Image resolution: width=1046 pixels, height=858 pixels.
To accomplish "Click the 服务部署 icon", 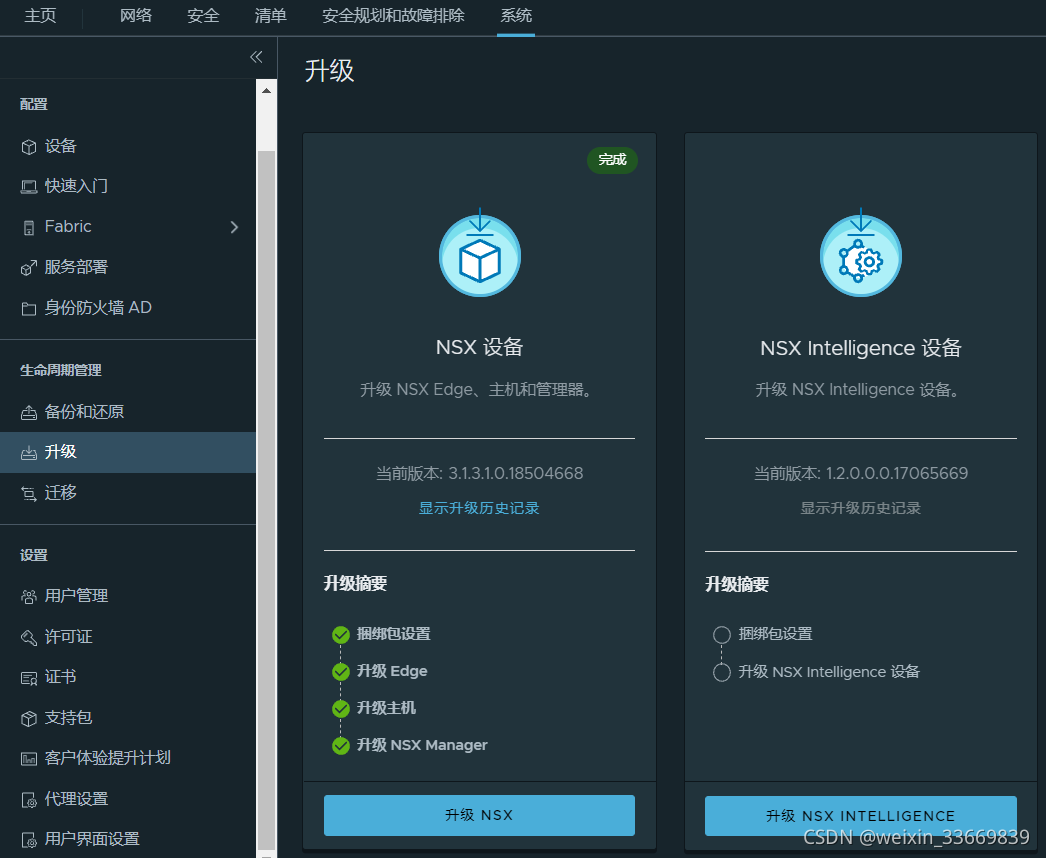I will point(29,268).
